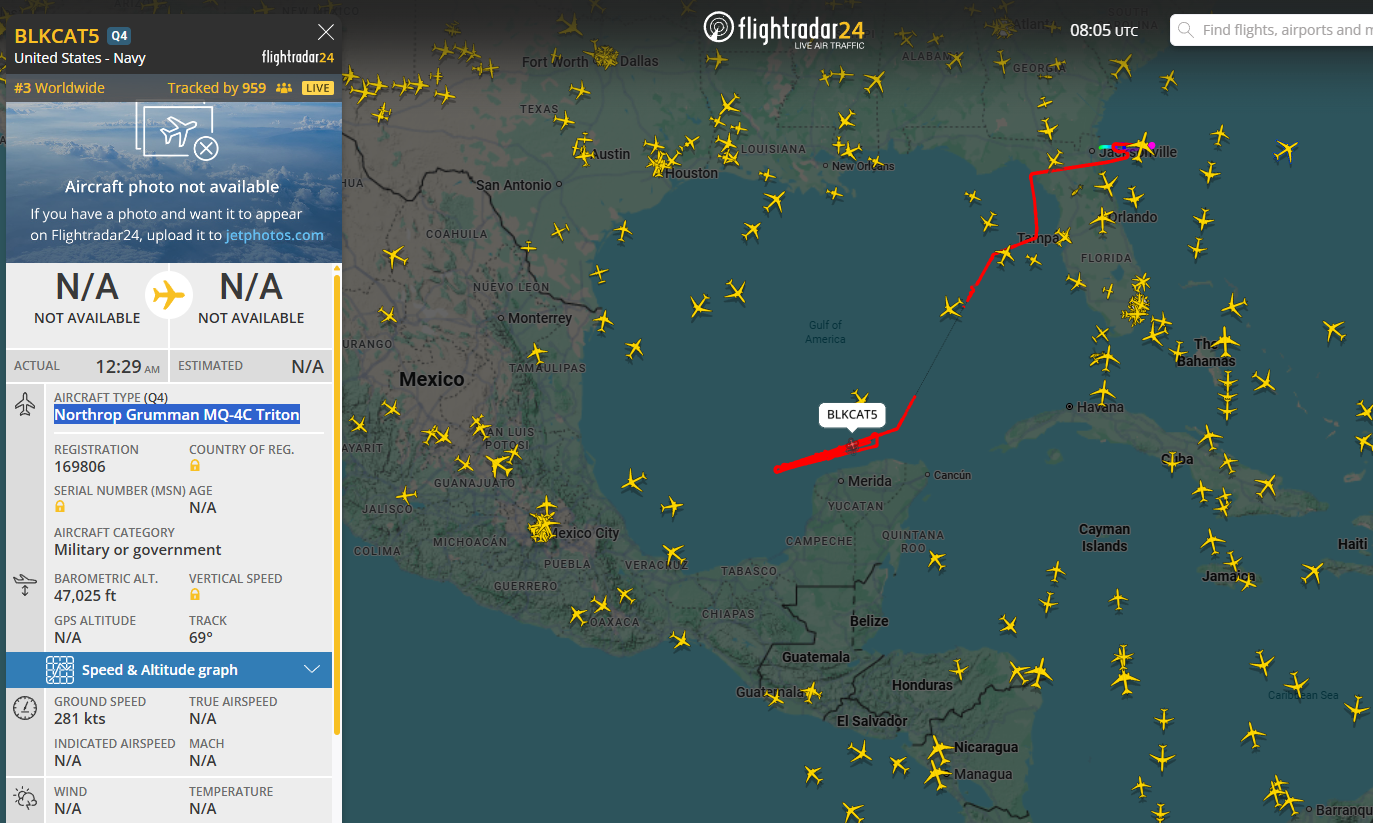Click the San Antonio city label on map
The height and width of the screenshot is (823, 1373).
pos(513,185)
